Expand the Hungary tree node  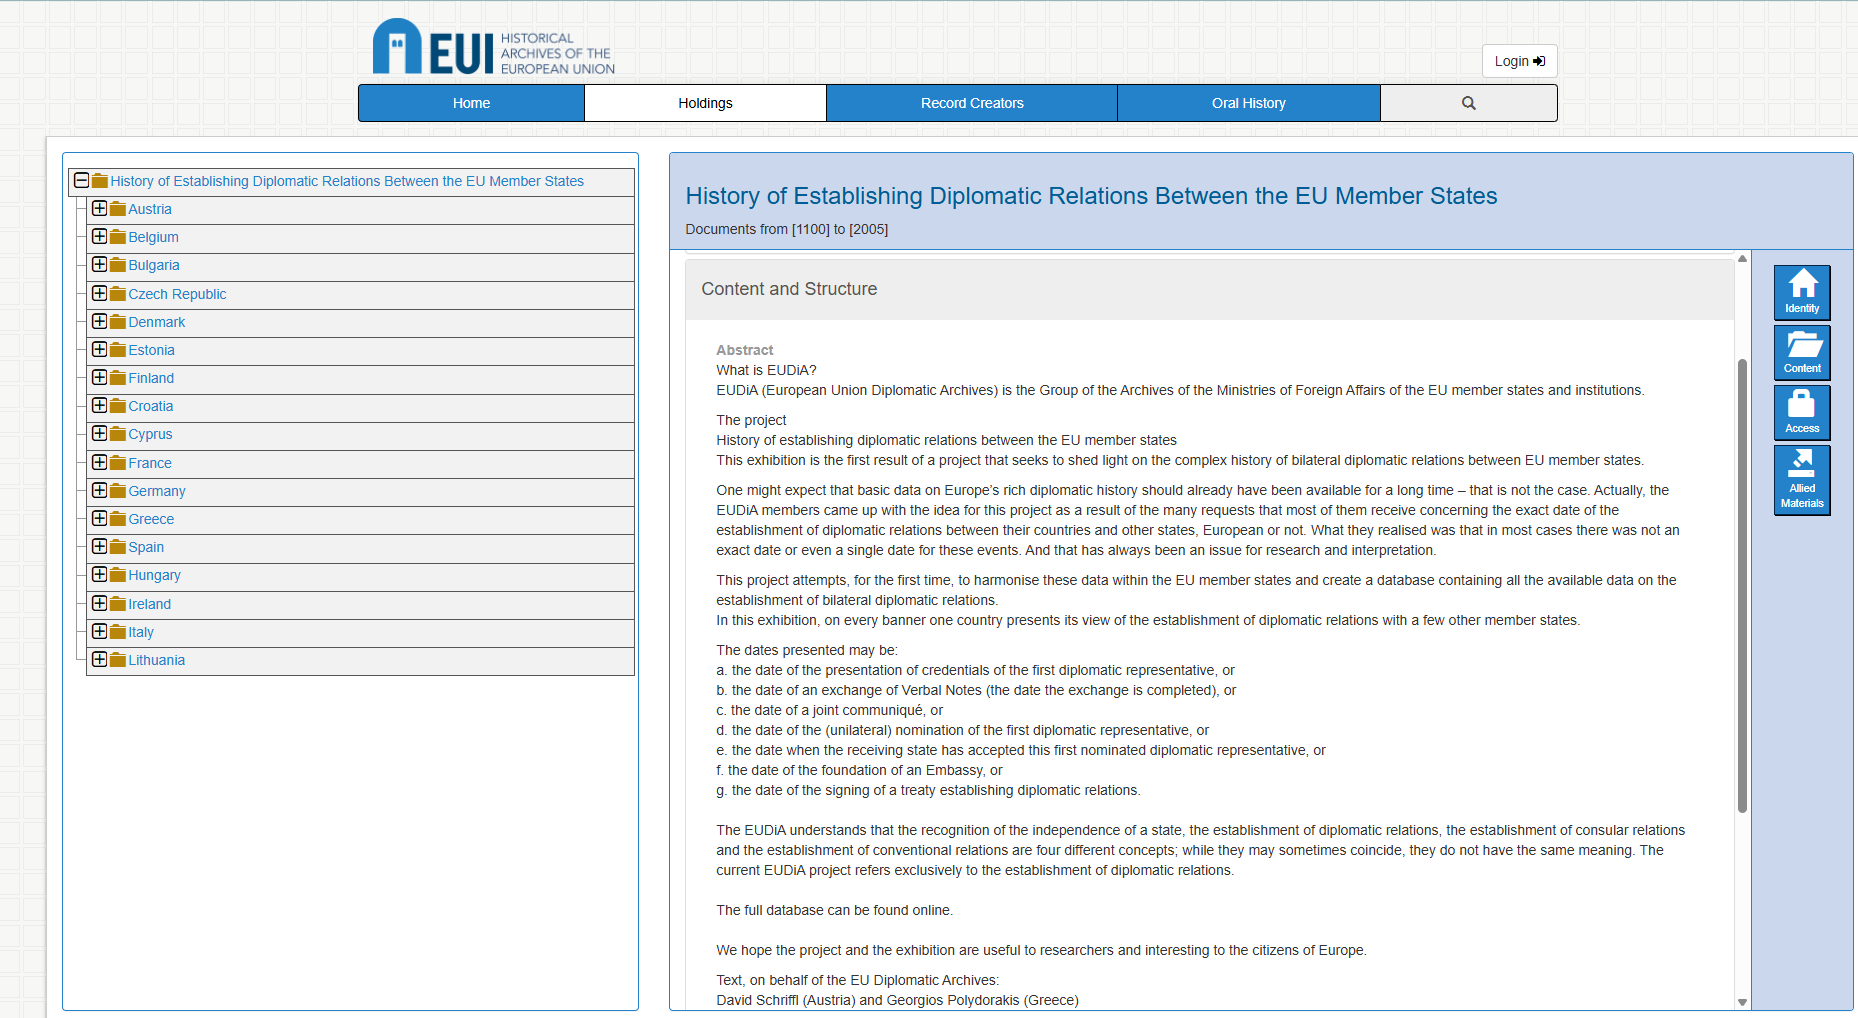click(99, 574)
